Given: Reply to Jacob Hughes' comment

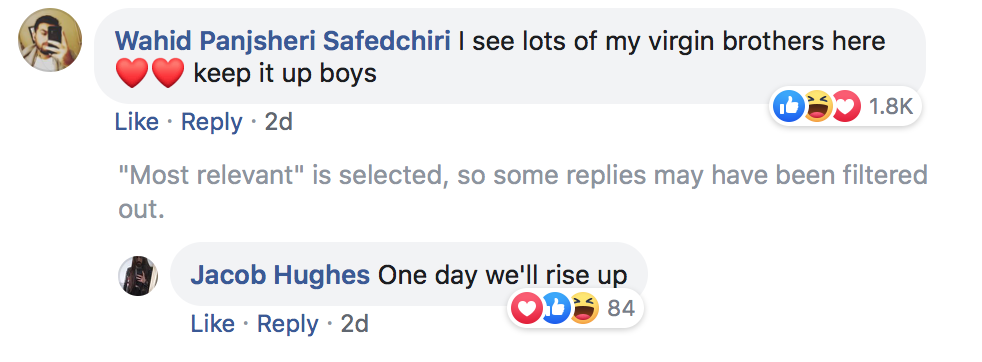Looking at the screenshot, I should pyautogui.click(x=287, y=324).
